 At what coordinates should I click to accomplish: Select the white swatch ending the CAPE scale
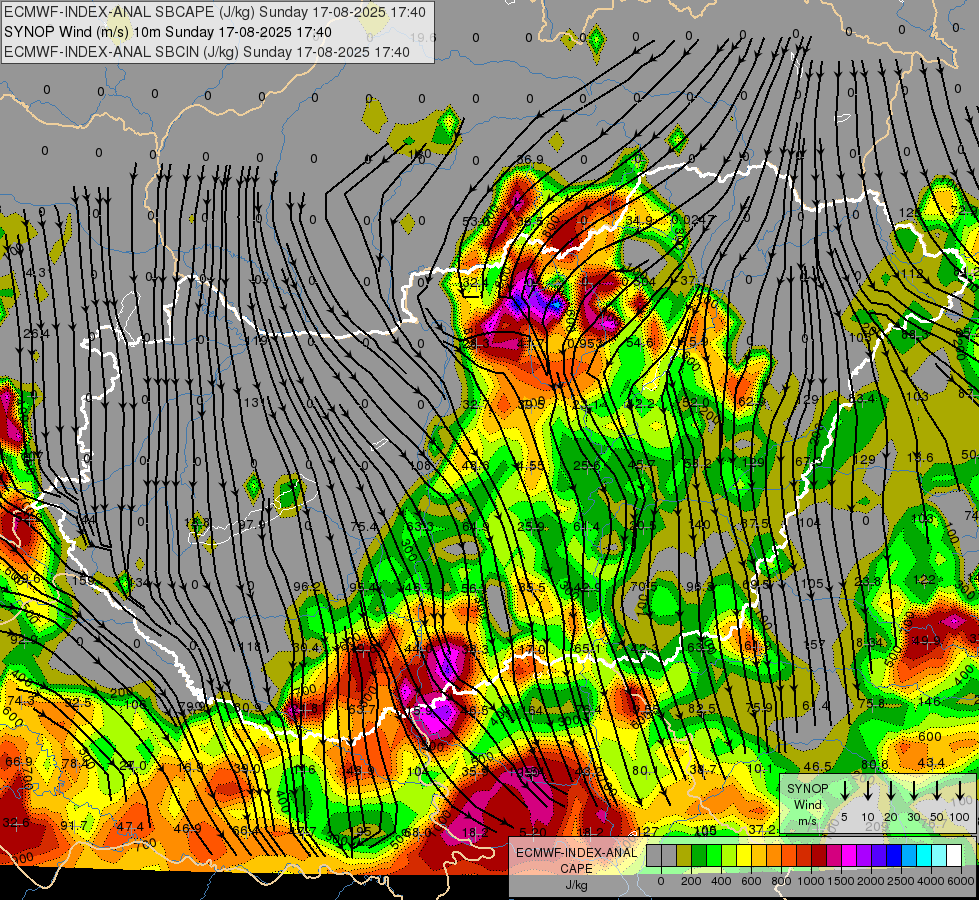pos(955,856)
